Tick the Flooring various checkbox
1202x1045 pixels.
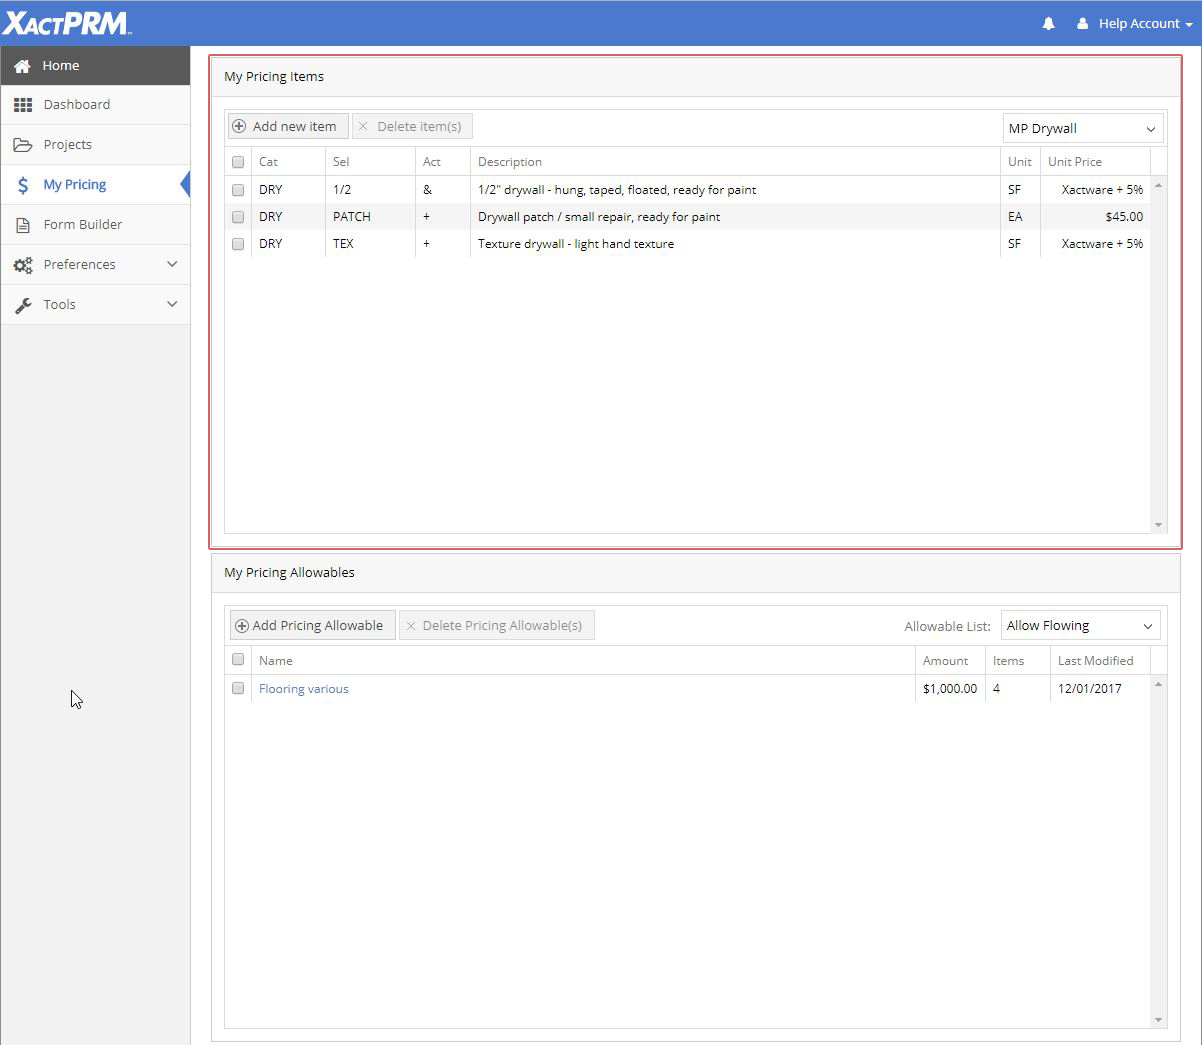(x=238, y=688)
